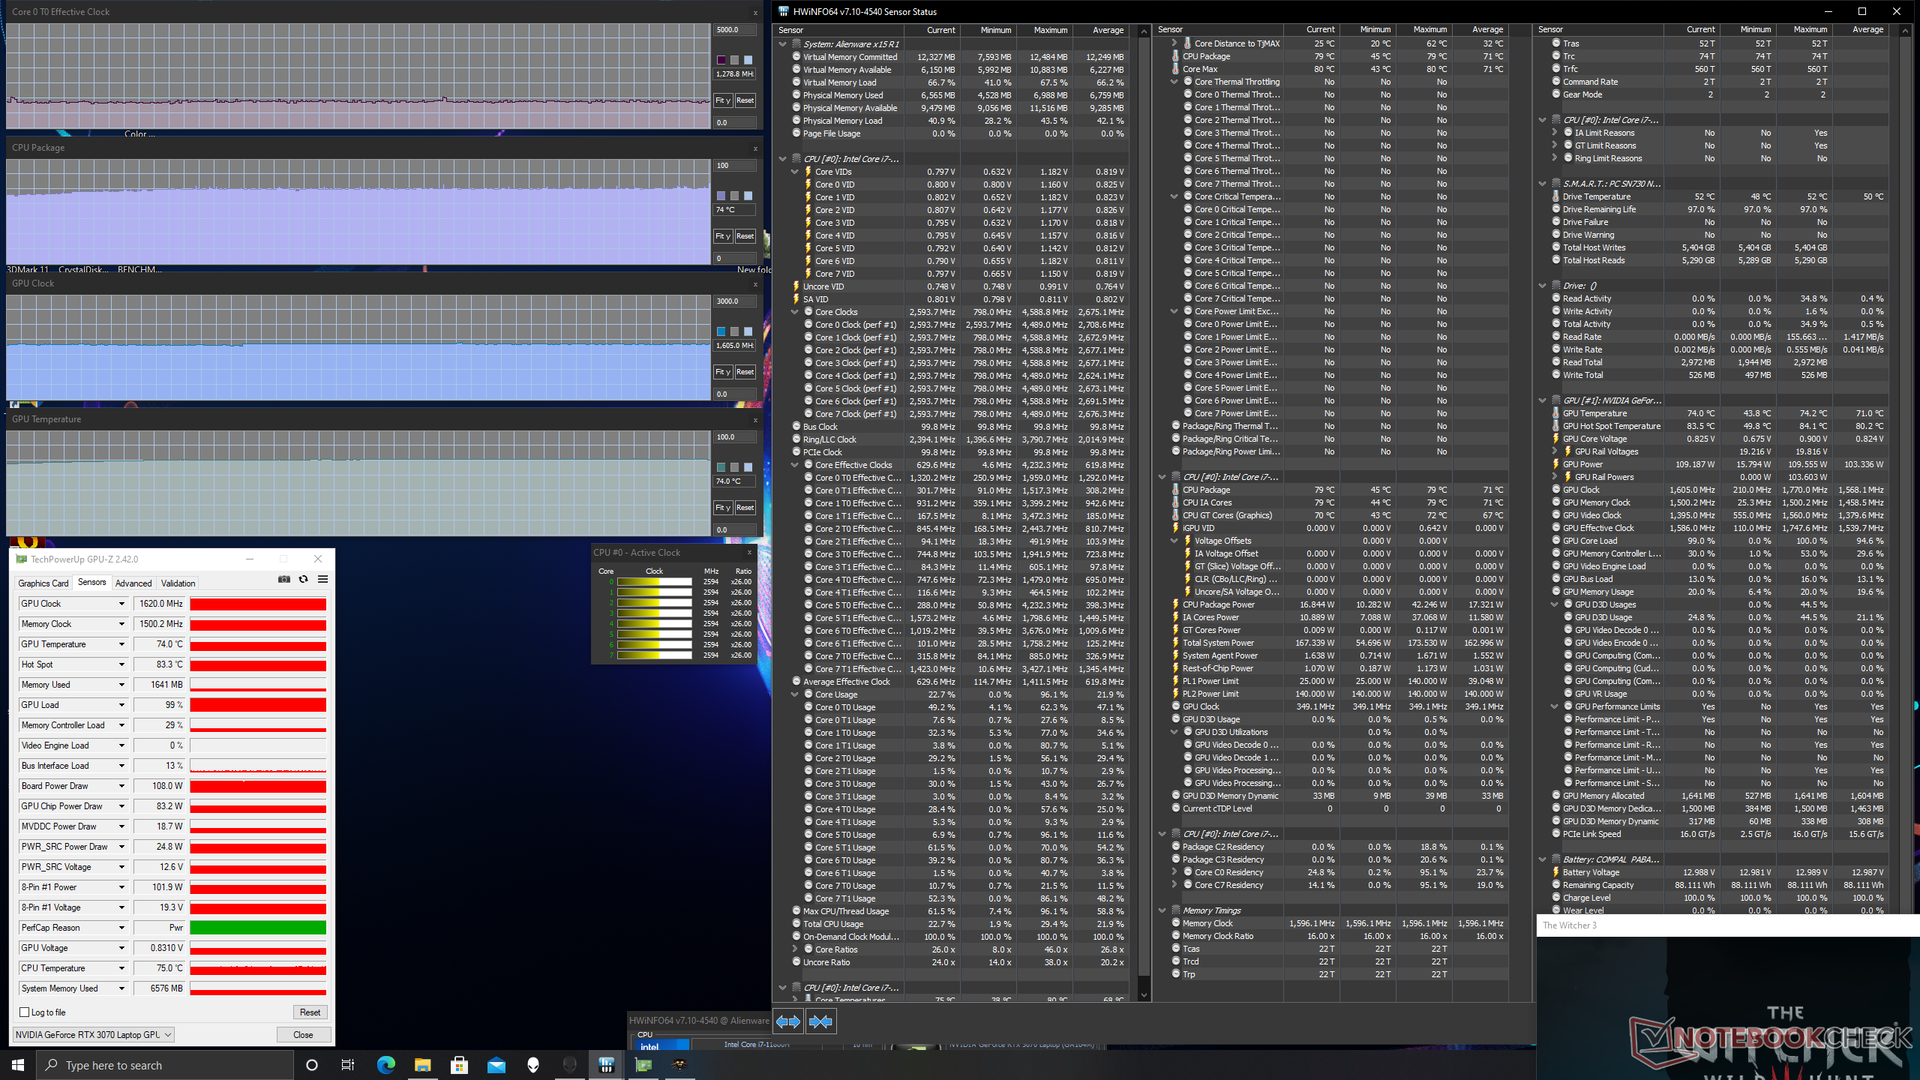Collapse the System: Alienware x15 R1 section

click(x=783, y=44)
